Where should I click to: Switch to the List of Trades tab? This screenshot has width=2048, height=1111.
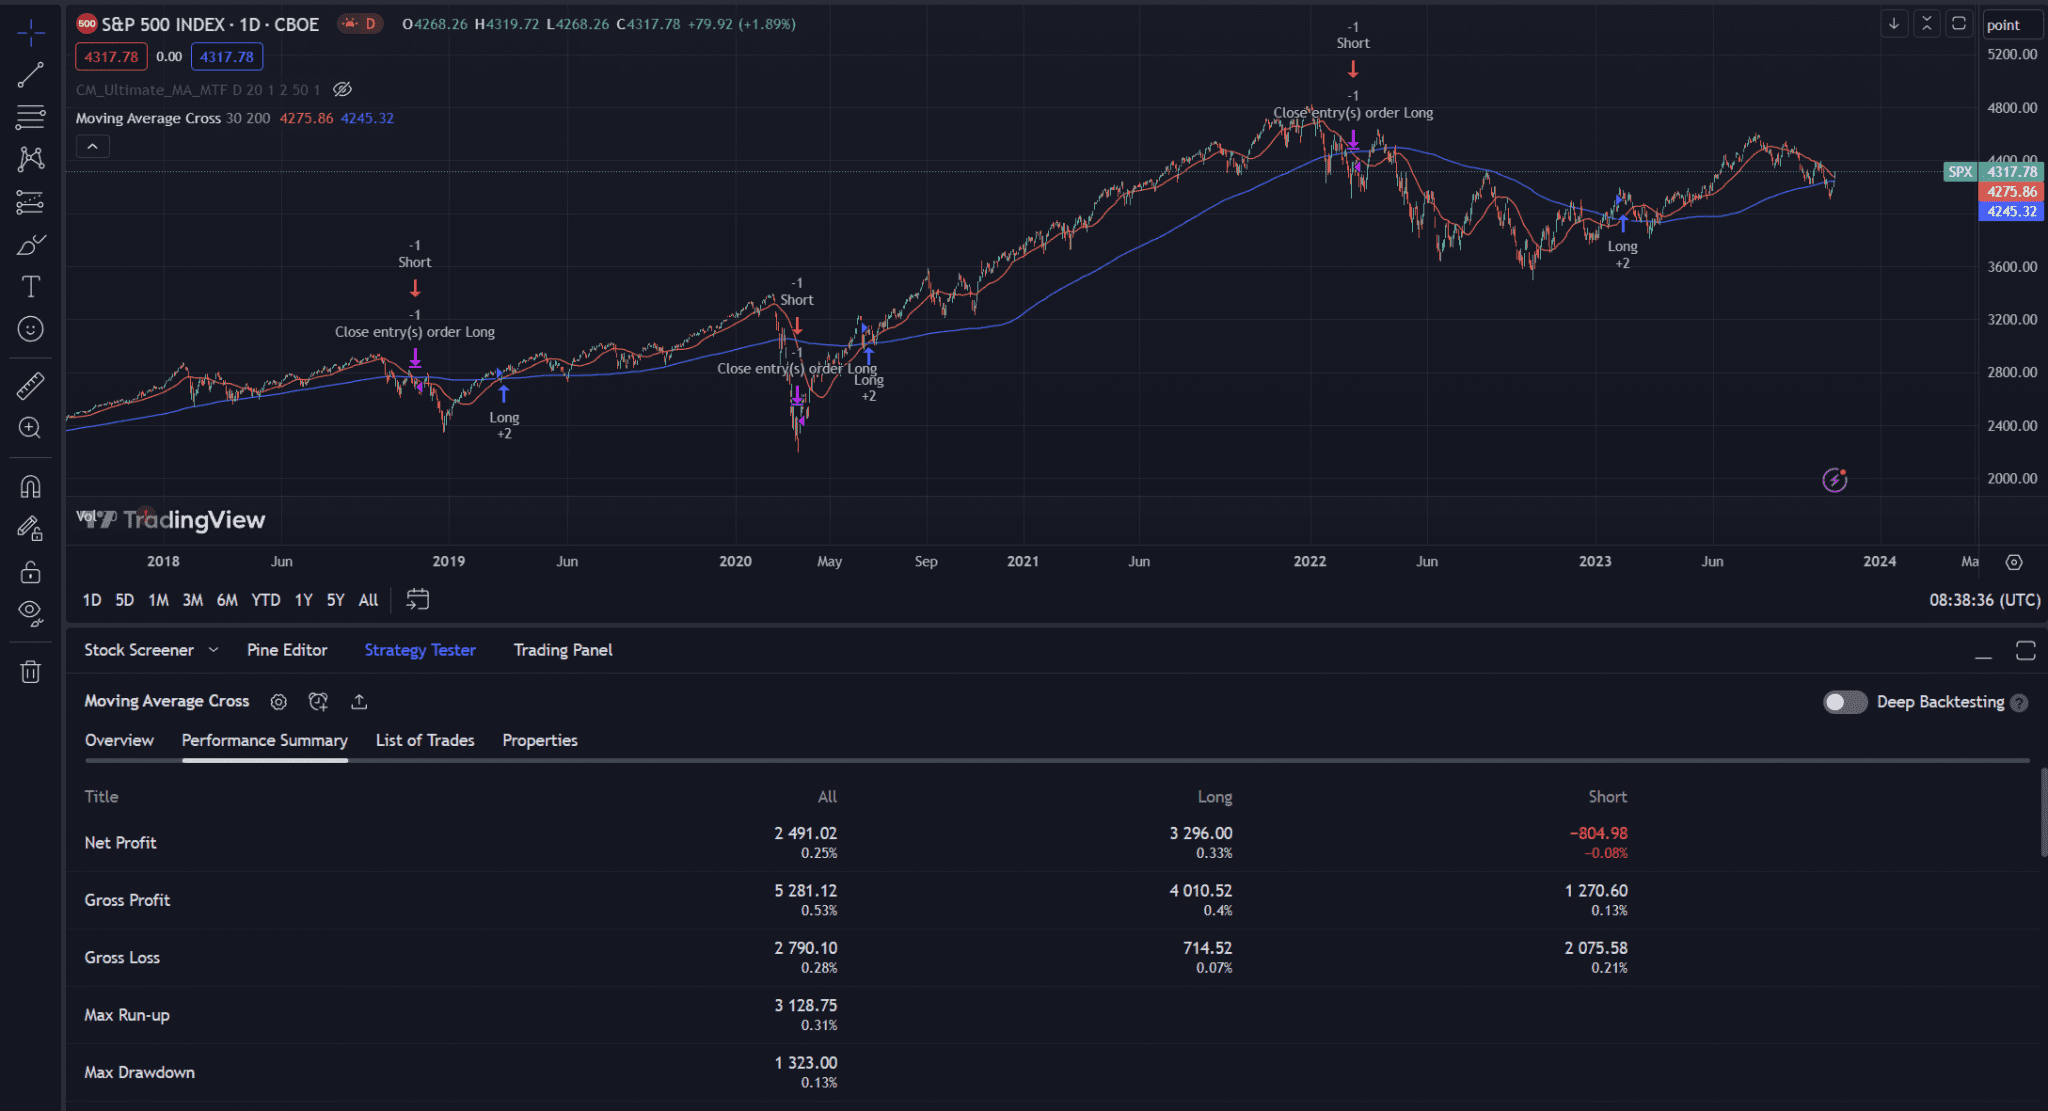coord(424,740)
